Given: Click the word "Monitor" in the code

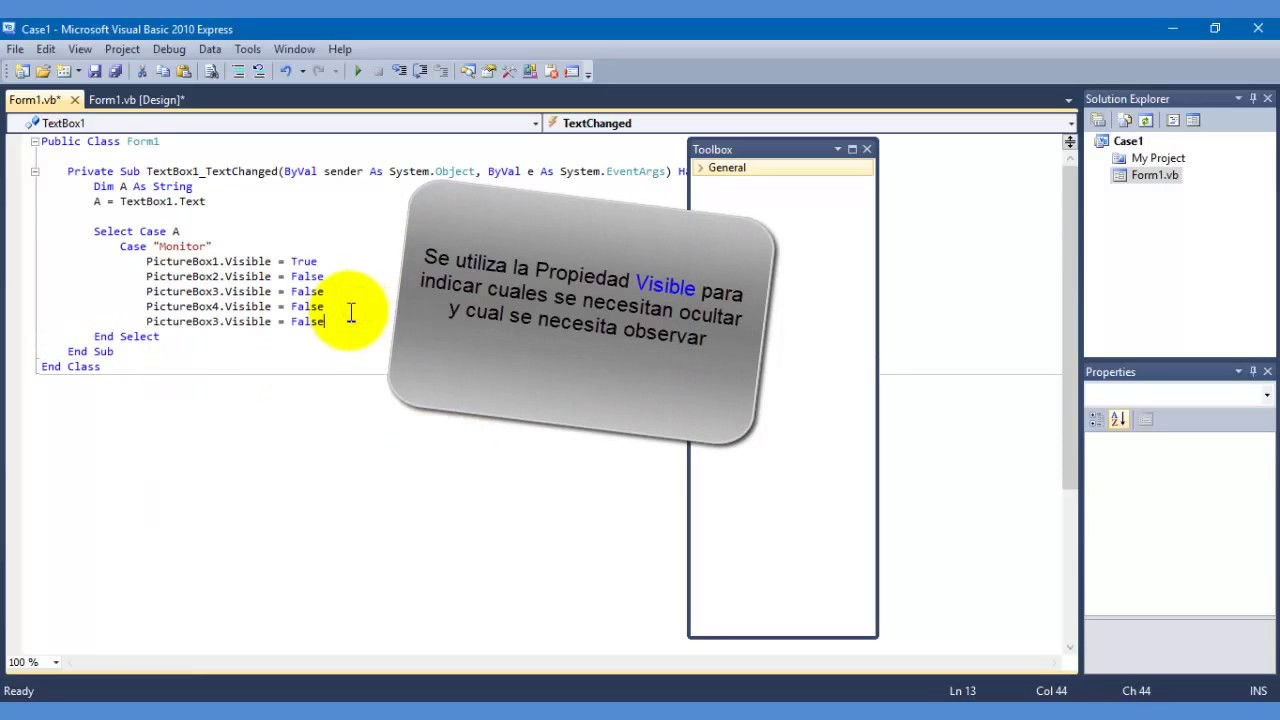Looking at the screenshot, I should 182,246.
